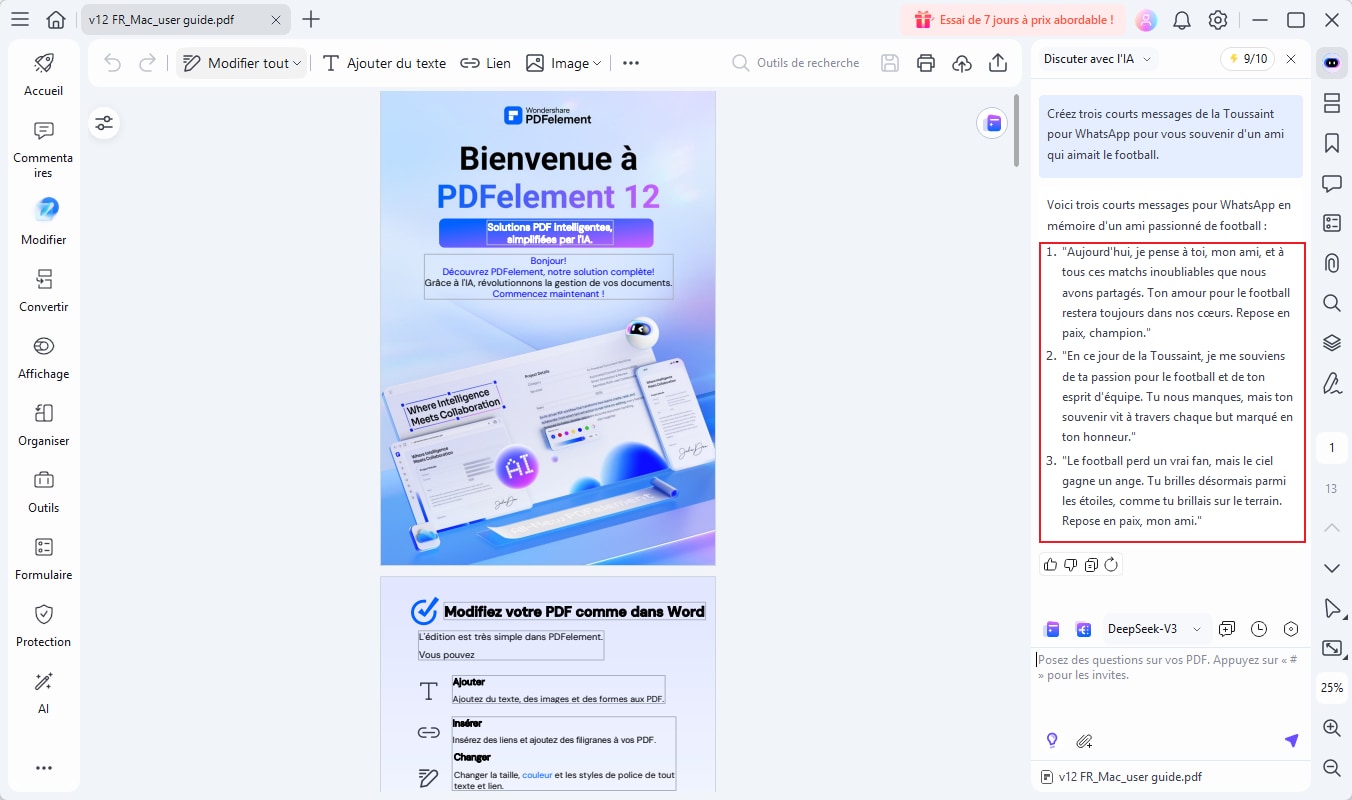Open the bookmarks panel
Viewport: 1352px width, 800px height.
click(x=1331, y=143)
